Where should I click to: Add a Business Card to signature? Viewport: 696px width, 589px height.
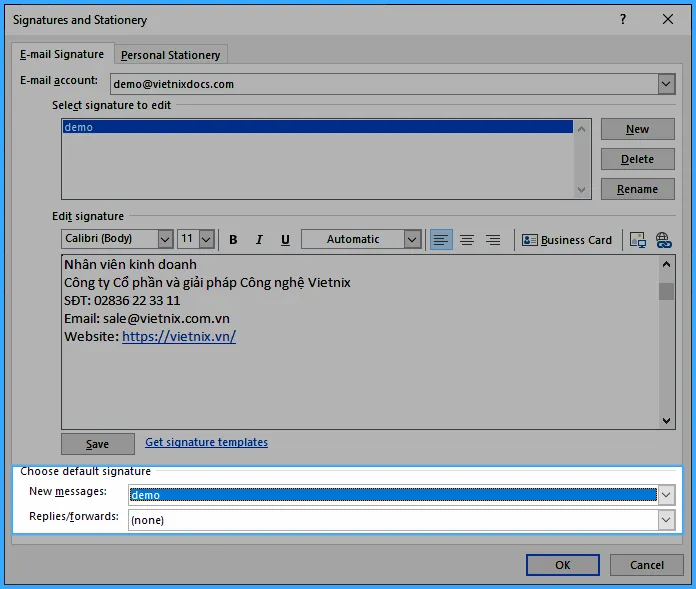(567, 240)
